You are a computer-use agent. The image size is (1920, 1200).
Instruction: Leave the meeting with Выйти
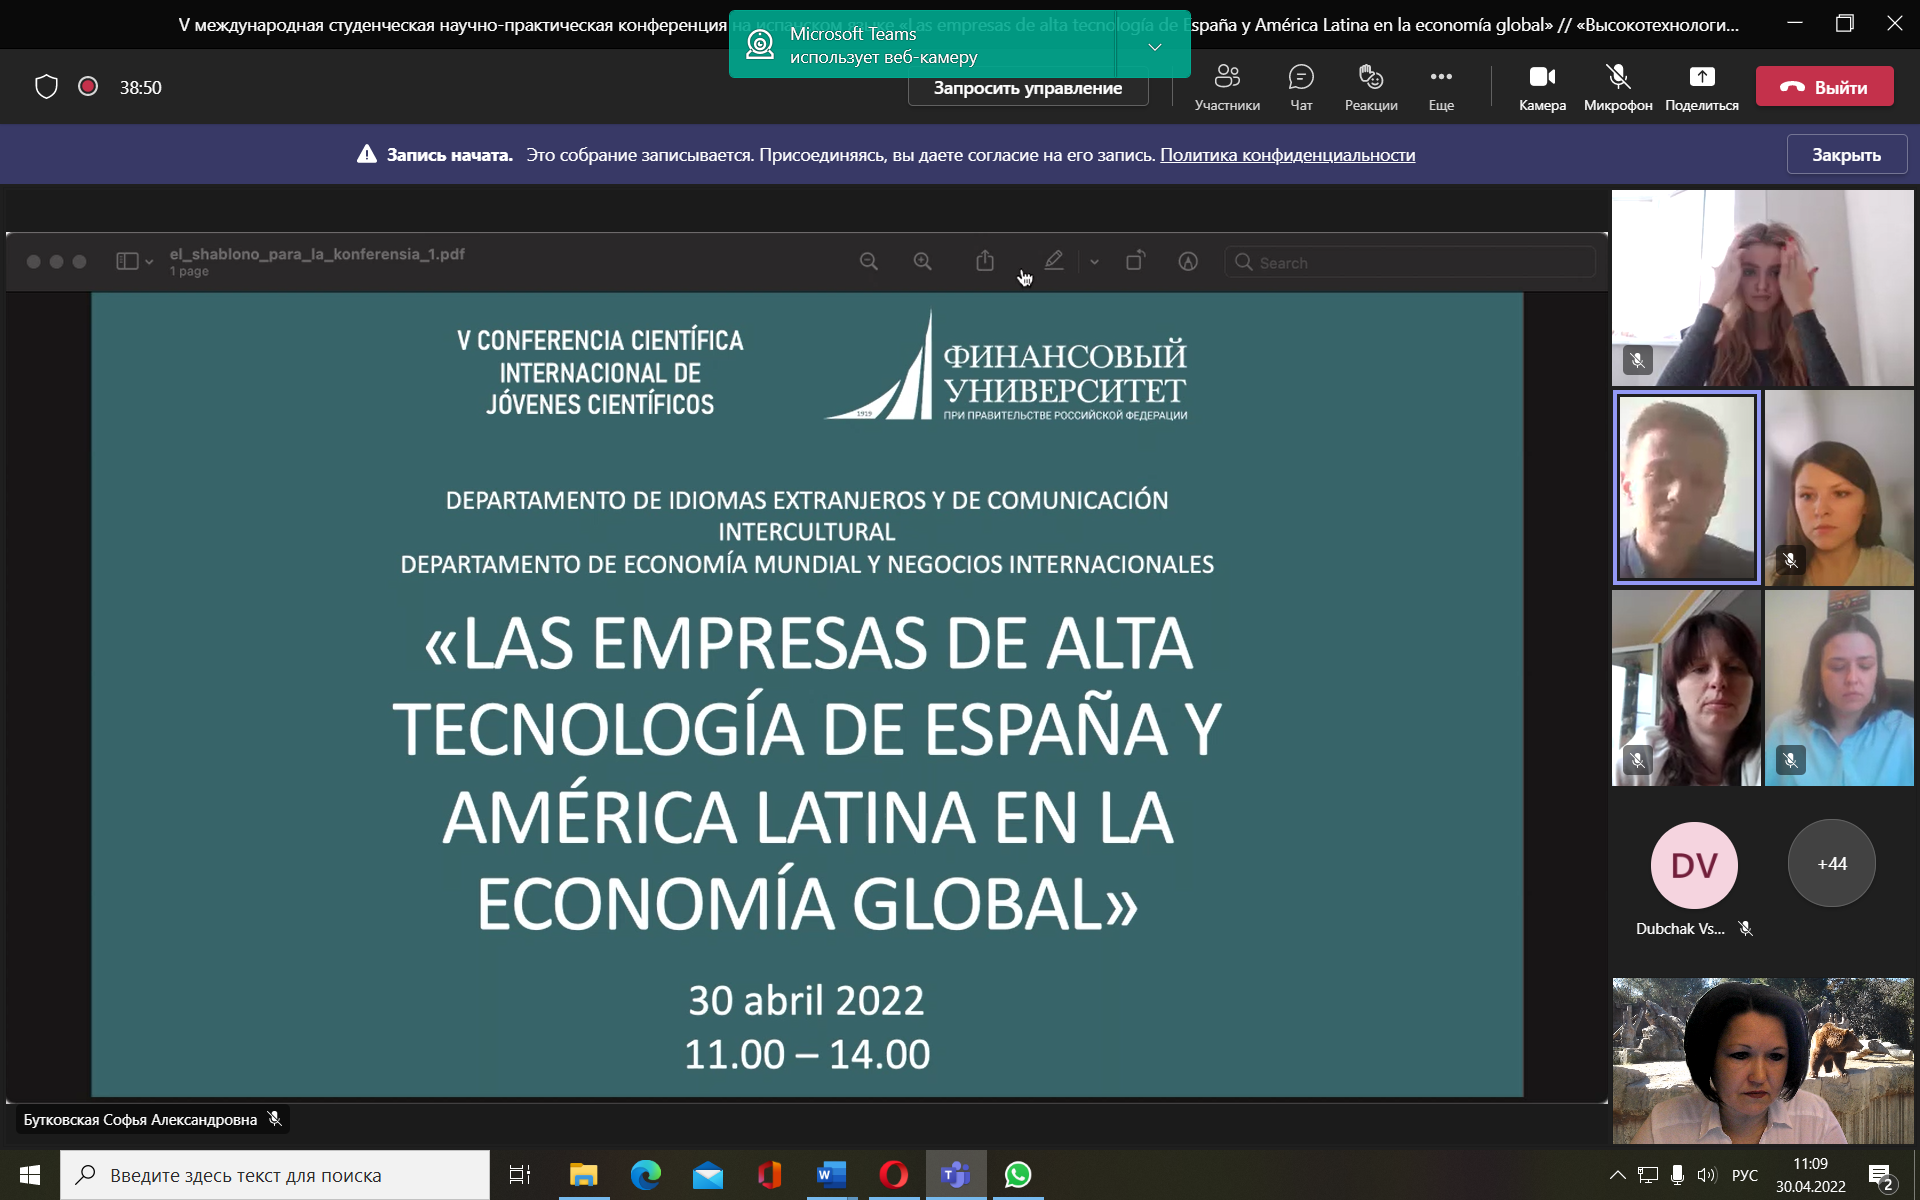(1825, 87)
